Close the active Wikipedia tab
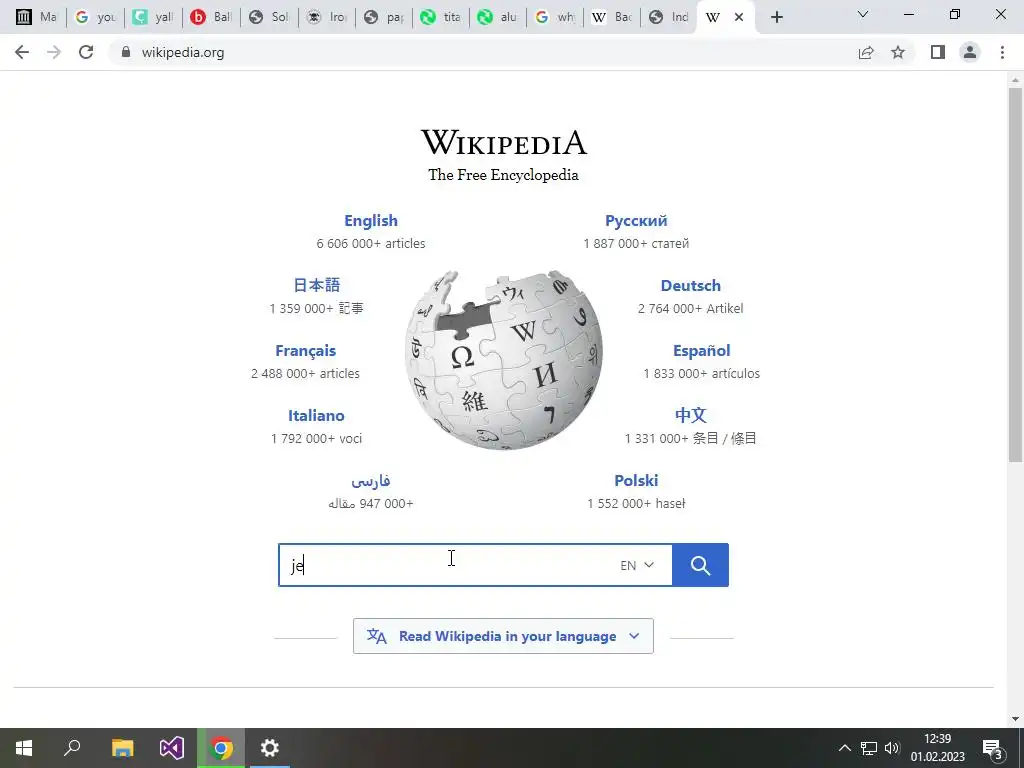This screenshot has height=768, width=1024. click(x=739, y=17)
